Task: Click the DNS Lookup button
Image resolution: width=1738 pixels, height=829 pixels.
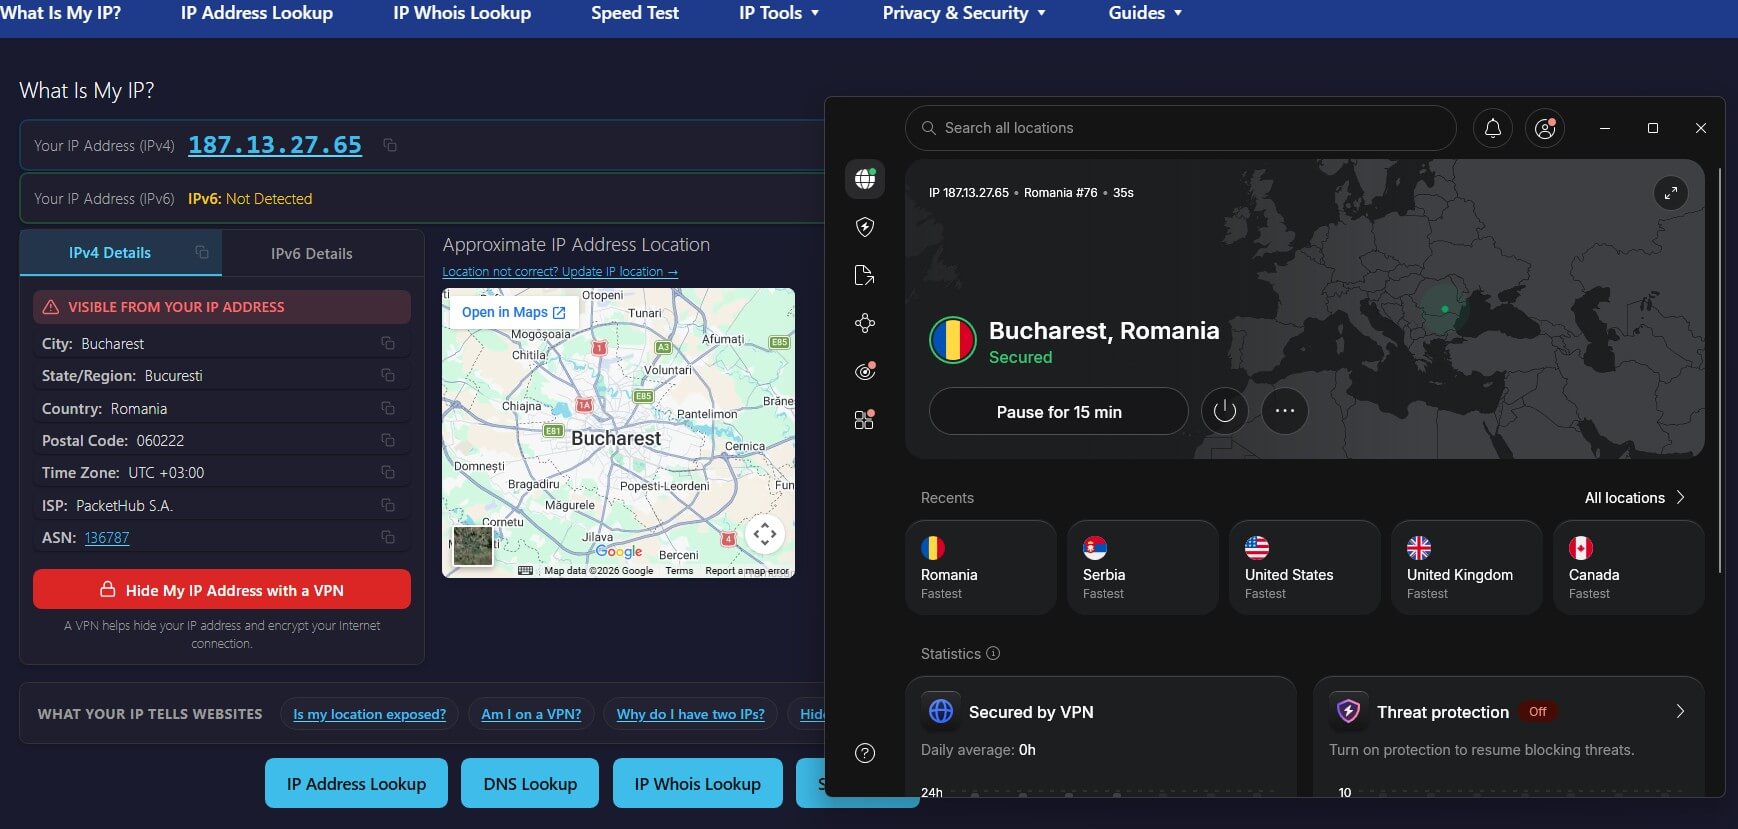Action: tap(530, 783)
